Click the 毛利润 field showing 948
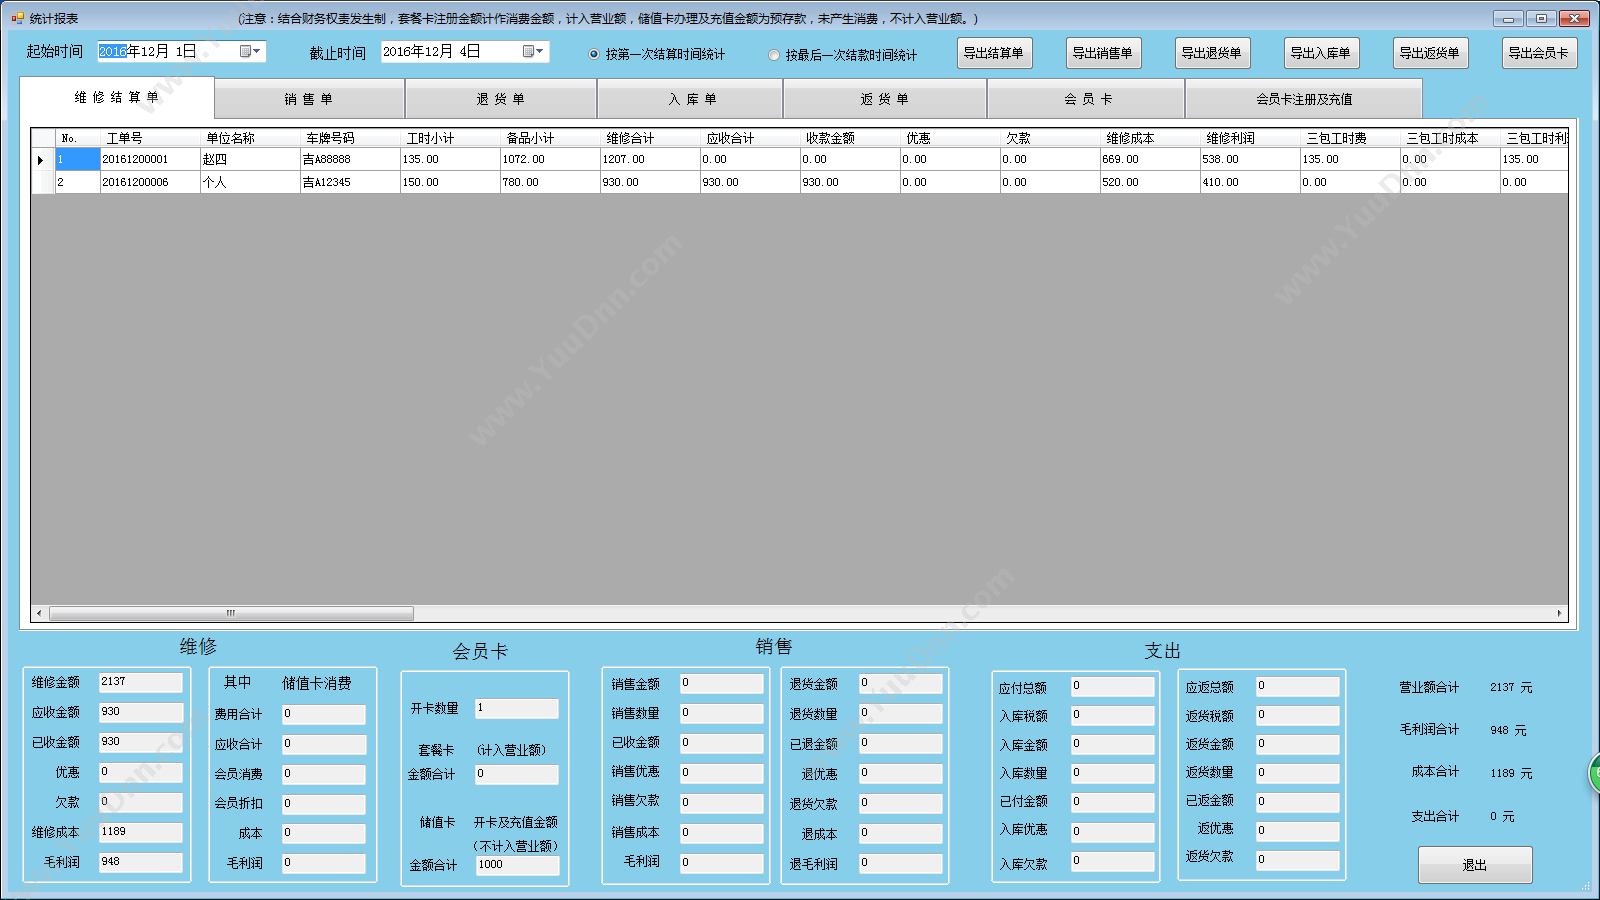This screenshot has height=900, width=1600. [140, 862]
